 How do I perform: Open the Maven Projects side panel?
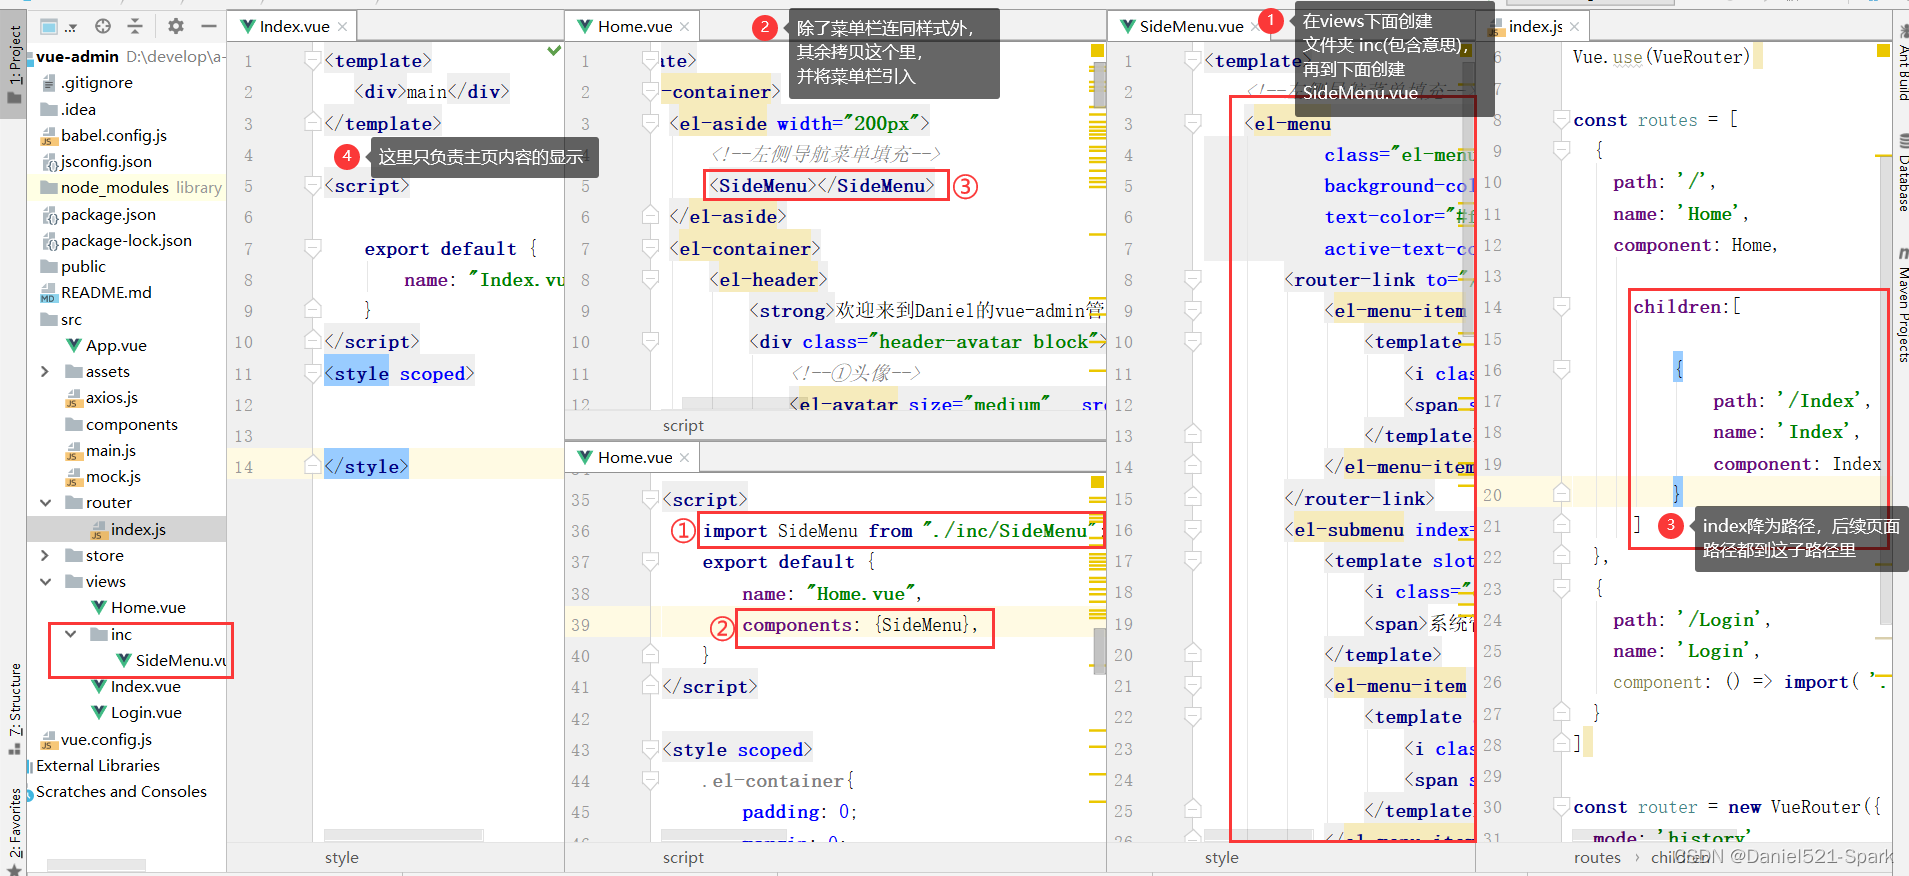[1902, 305]
